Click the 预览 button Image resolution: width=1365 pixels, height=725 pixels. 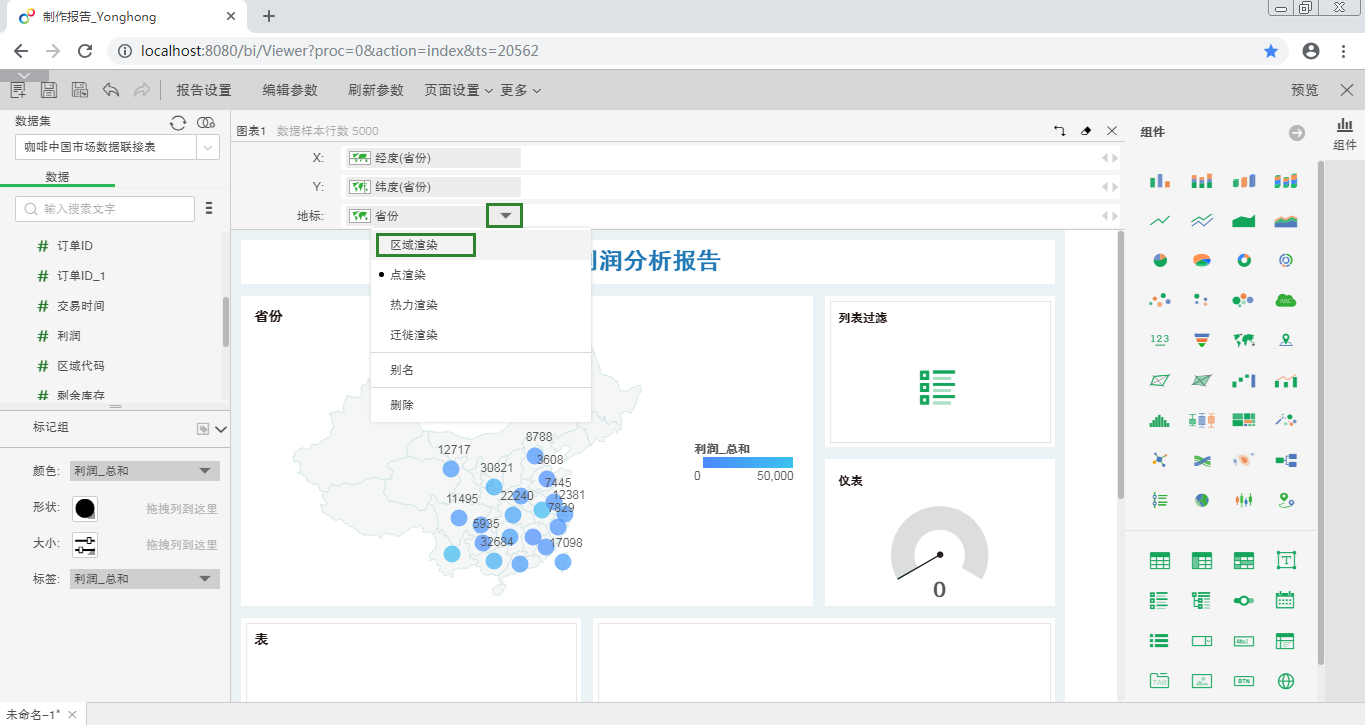1303,89
